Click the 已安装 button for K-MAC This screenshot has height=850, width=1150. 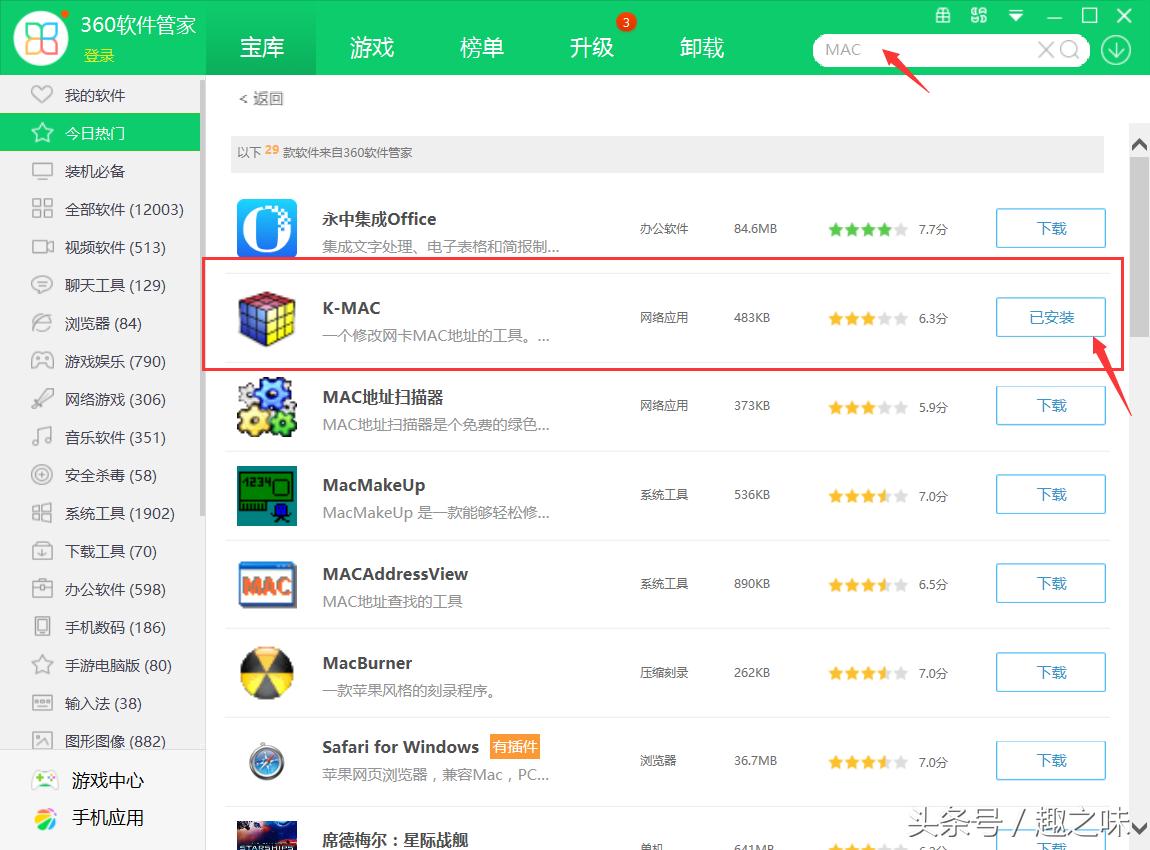1050,317
